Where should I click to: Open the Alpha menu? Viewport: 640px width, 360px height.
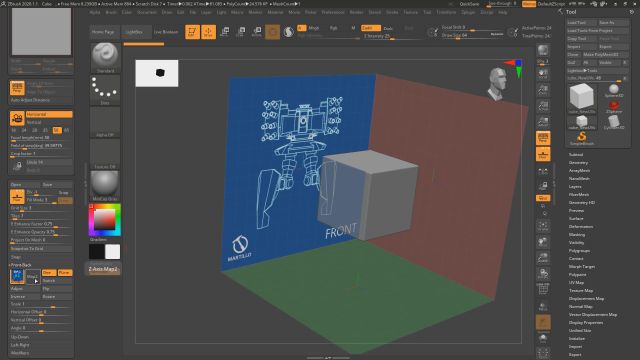tap(95, 12)
